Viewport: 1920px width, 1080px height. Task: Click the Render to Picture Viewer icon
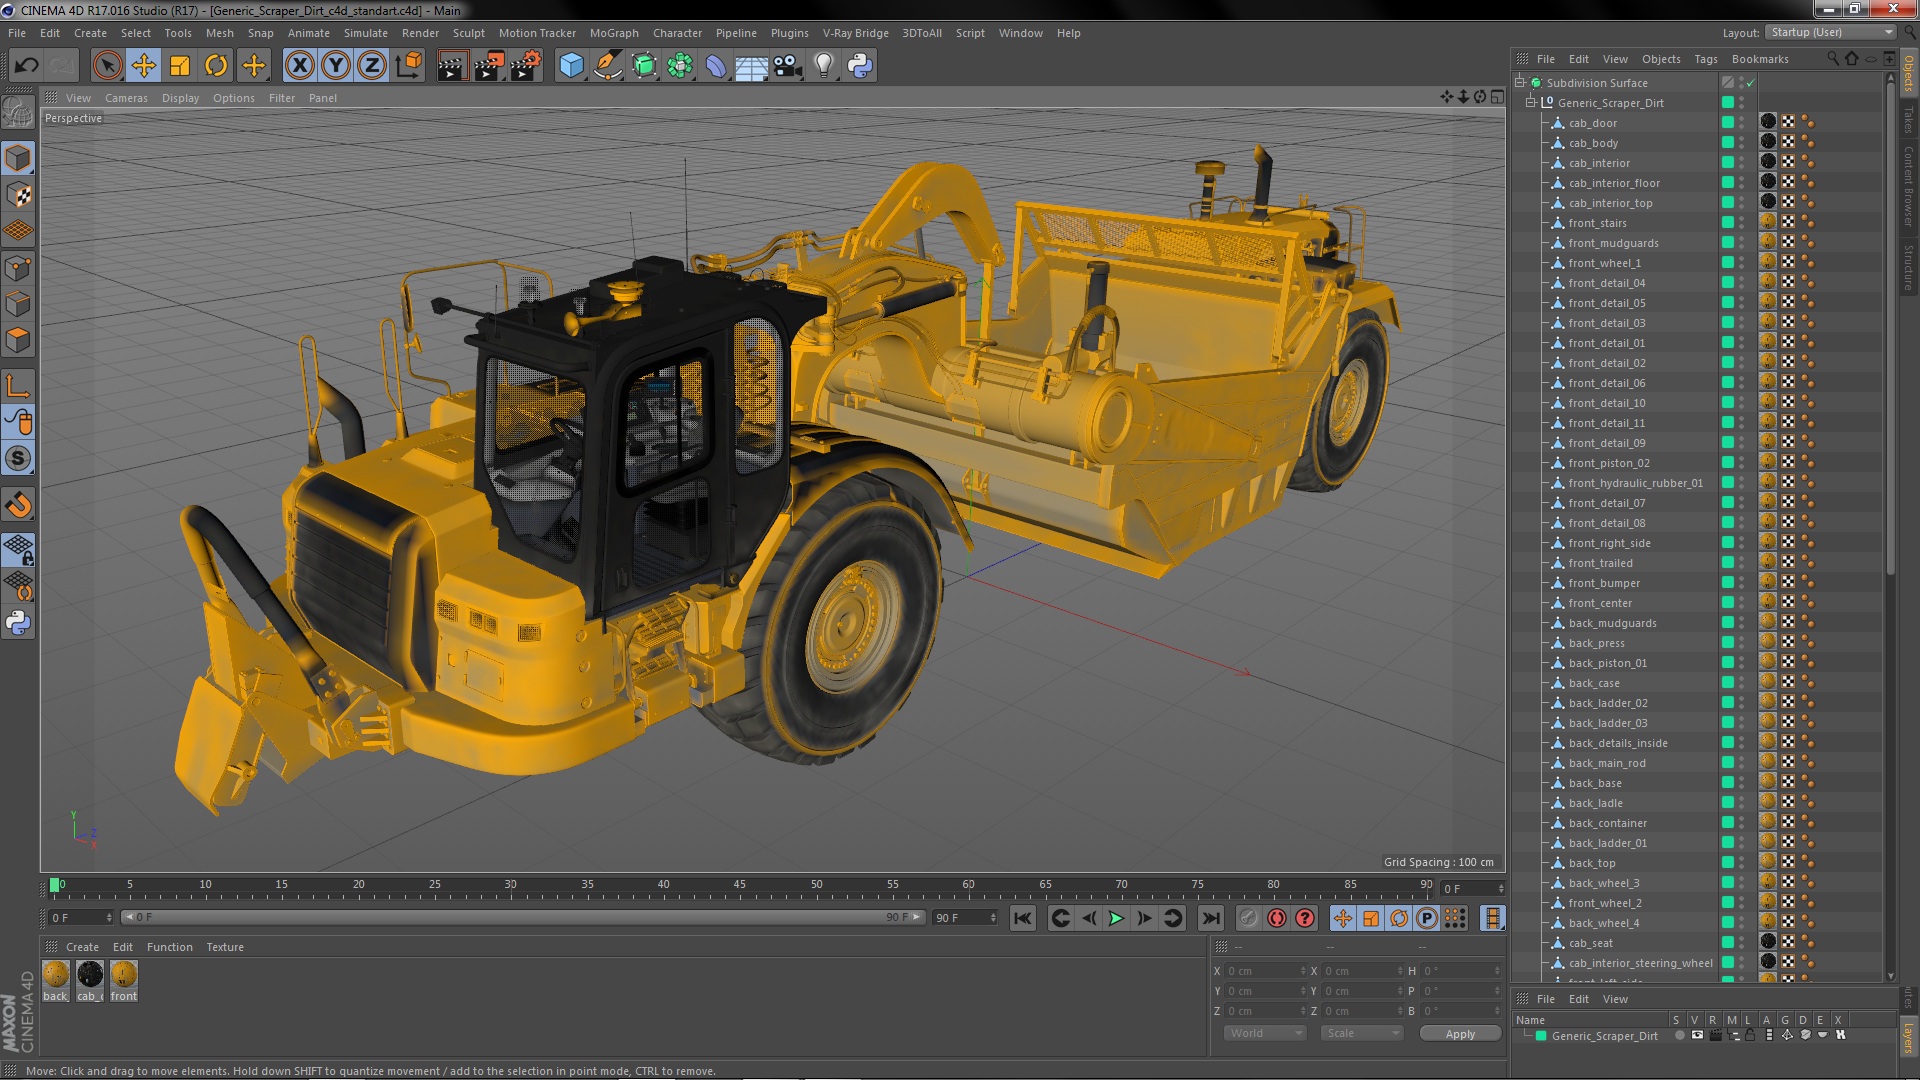[x=488, y=66]
